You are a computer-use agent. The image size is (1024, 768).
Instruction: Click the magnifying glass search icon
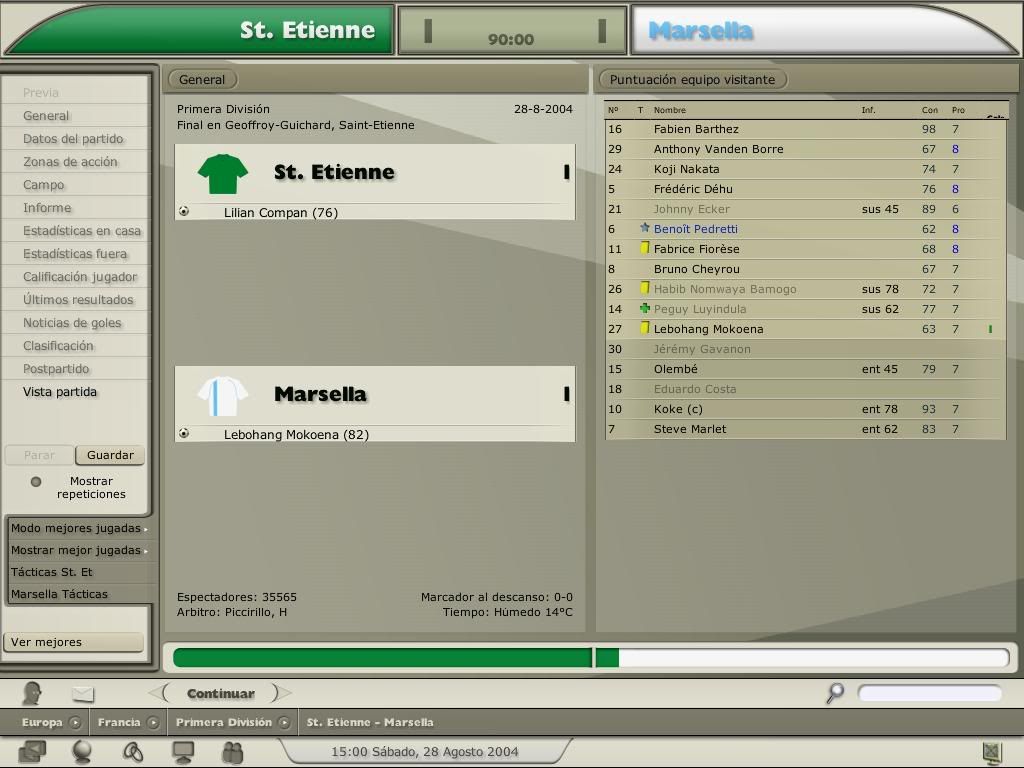(x=835, y=693)
